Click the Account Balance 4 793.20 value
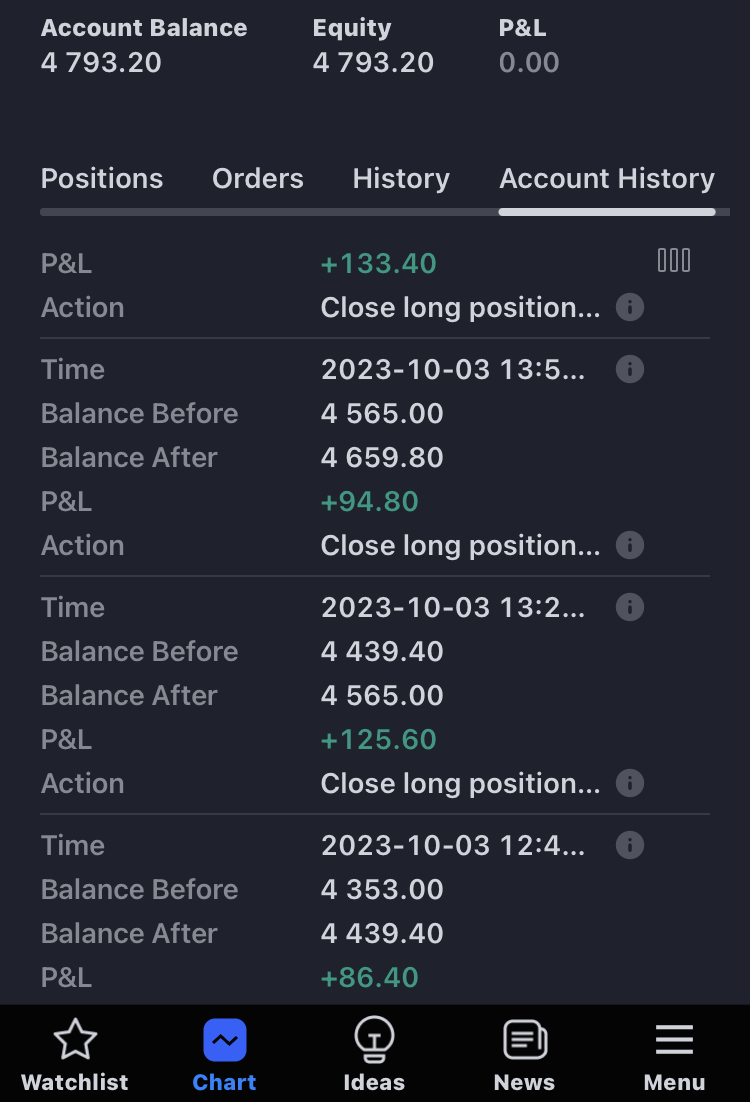Viewport: 750px width, 1102px height. 101,63
